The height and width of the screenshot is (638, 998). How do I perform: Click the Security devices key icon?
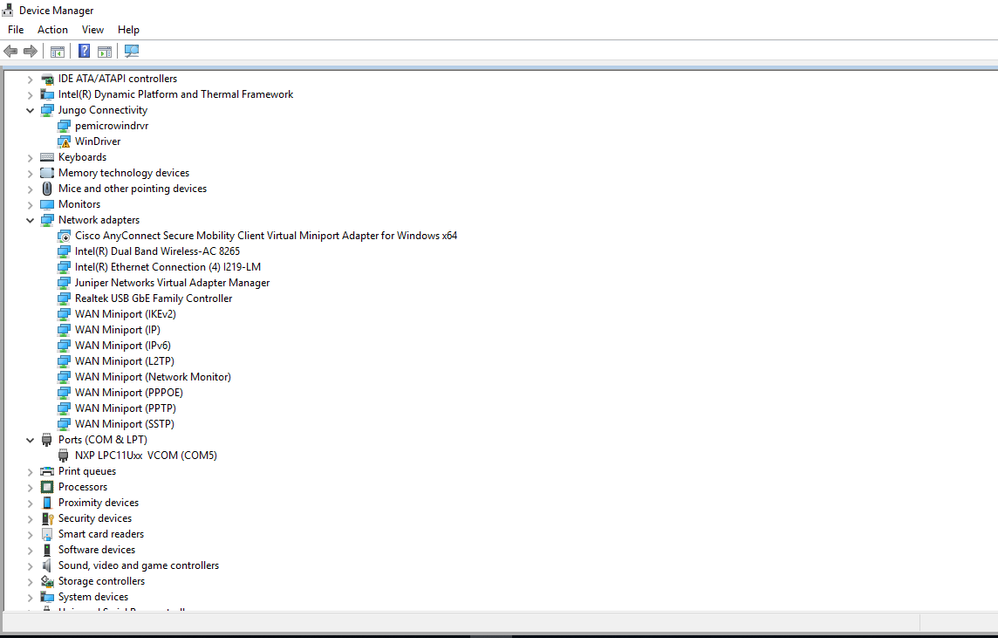point(47,518)
